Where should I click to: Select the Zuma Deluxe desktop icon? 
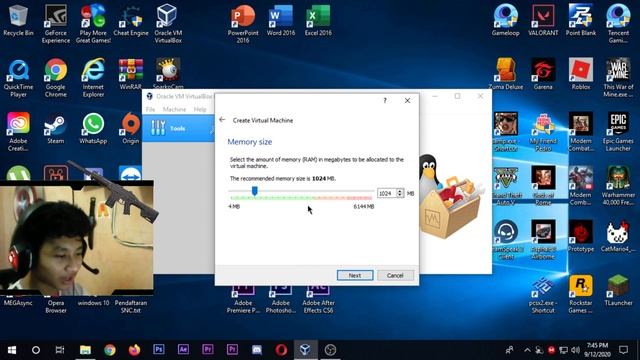click(505, 73)
